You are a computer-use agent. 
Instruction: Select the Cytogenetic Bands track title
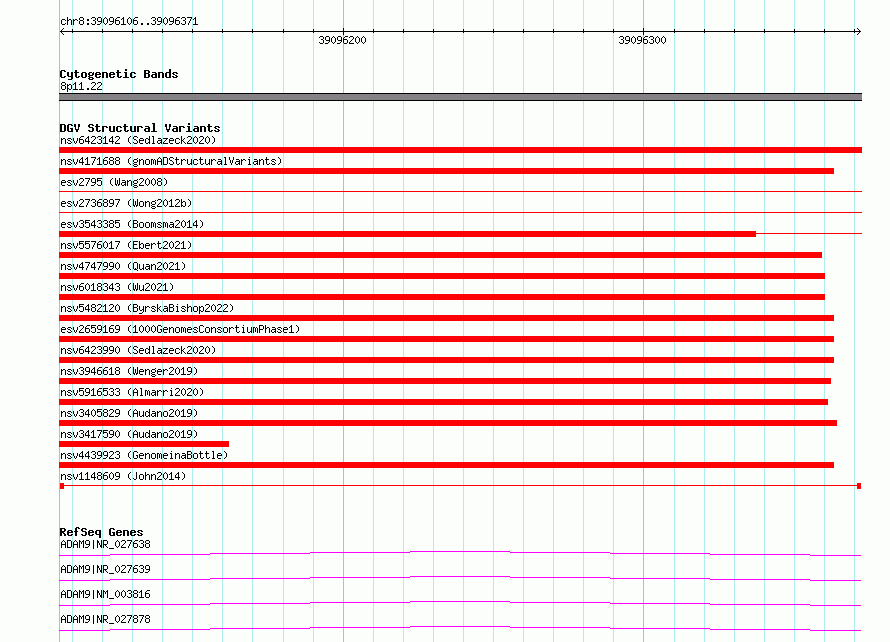coord(119,74)
